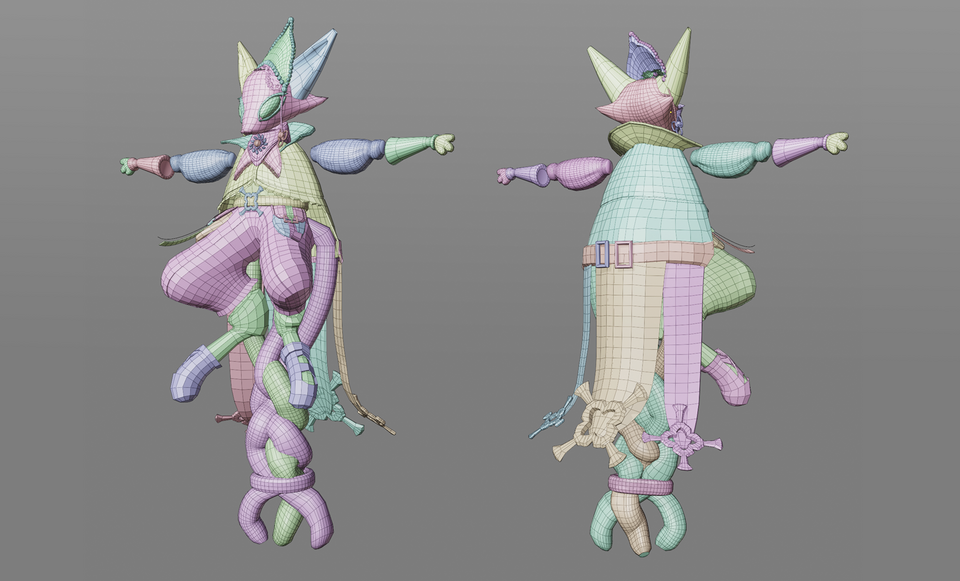Select the pink cross ornament on back view

pyautogui.click(x=681, y=438)
